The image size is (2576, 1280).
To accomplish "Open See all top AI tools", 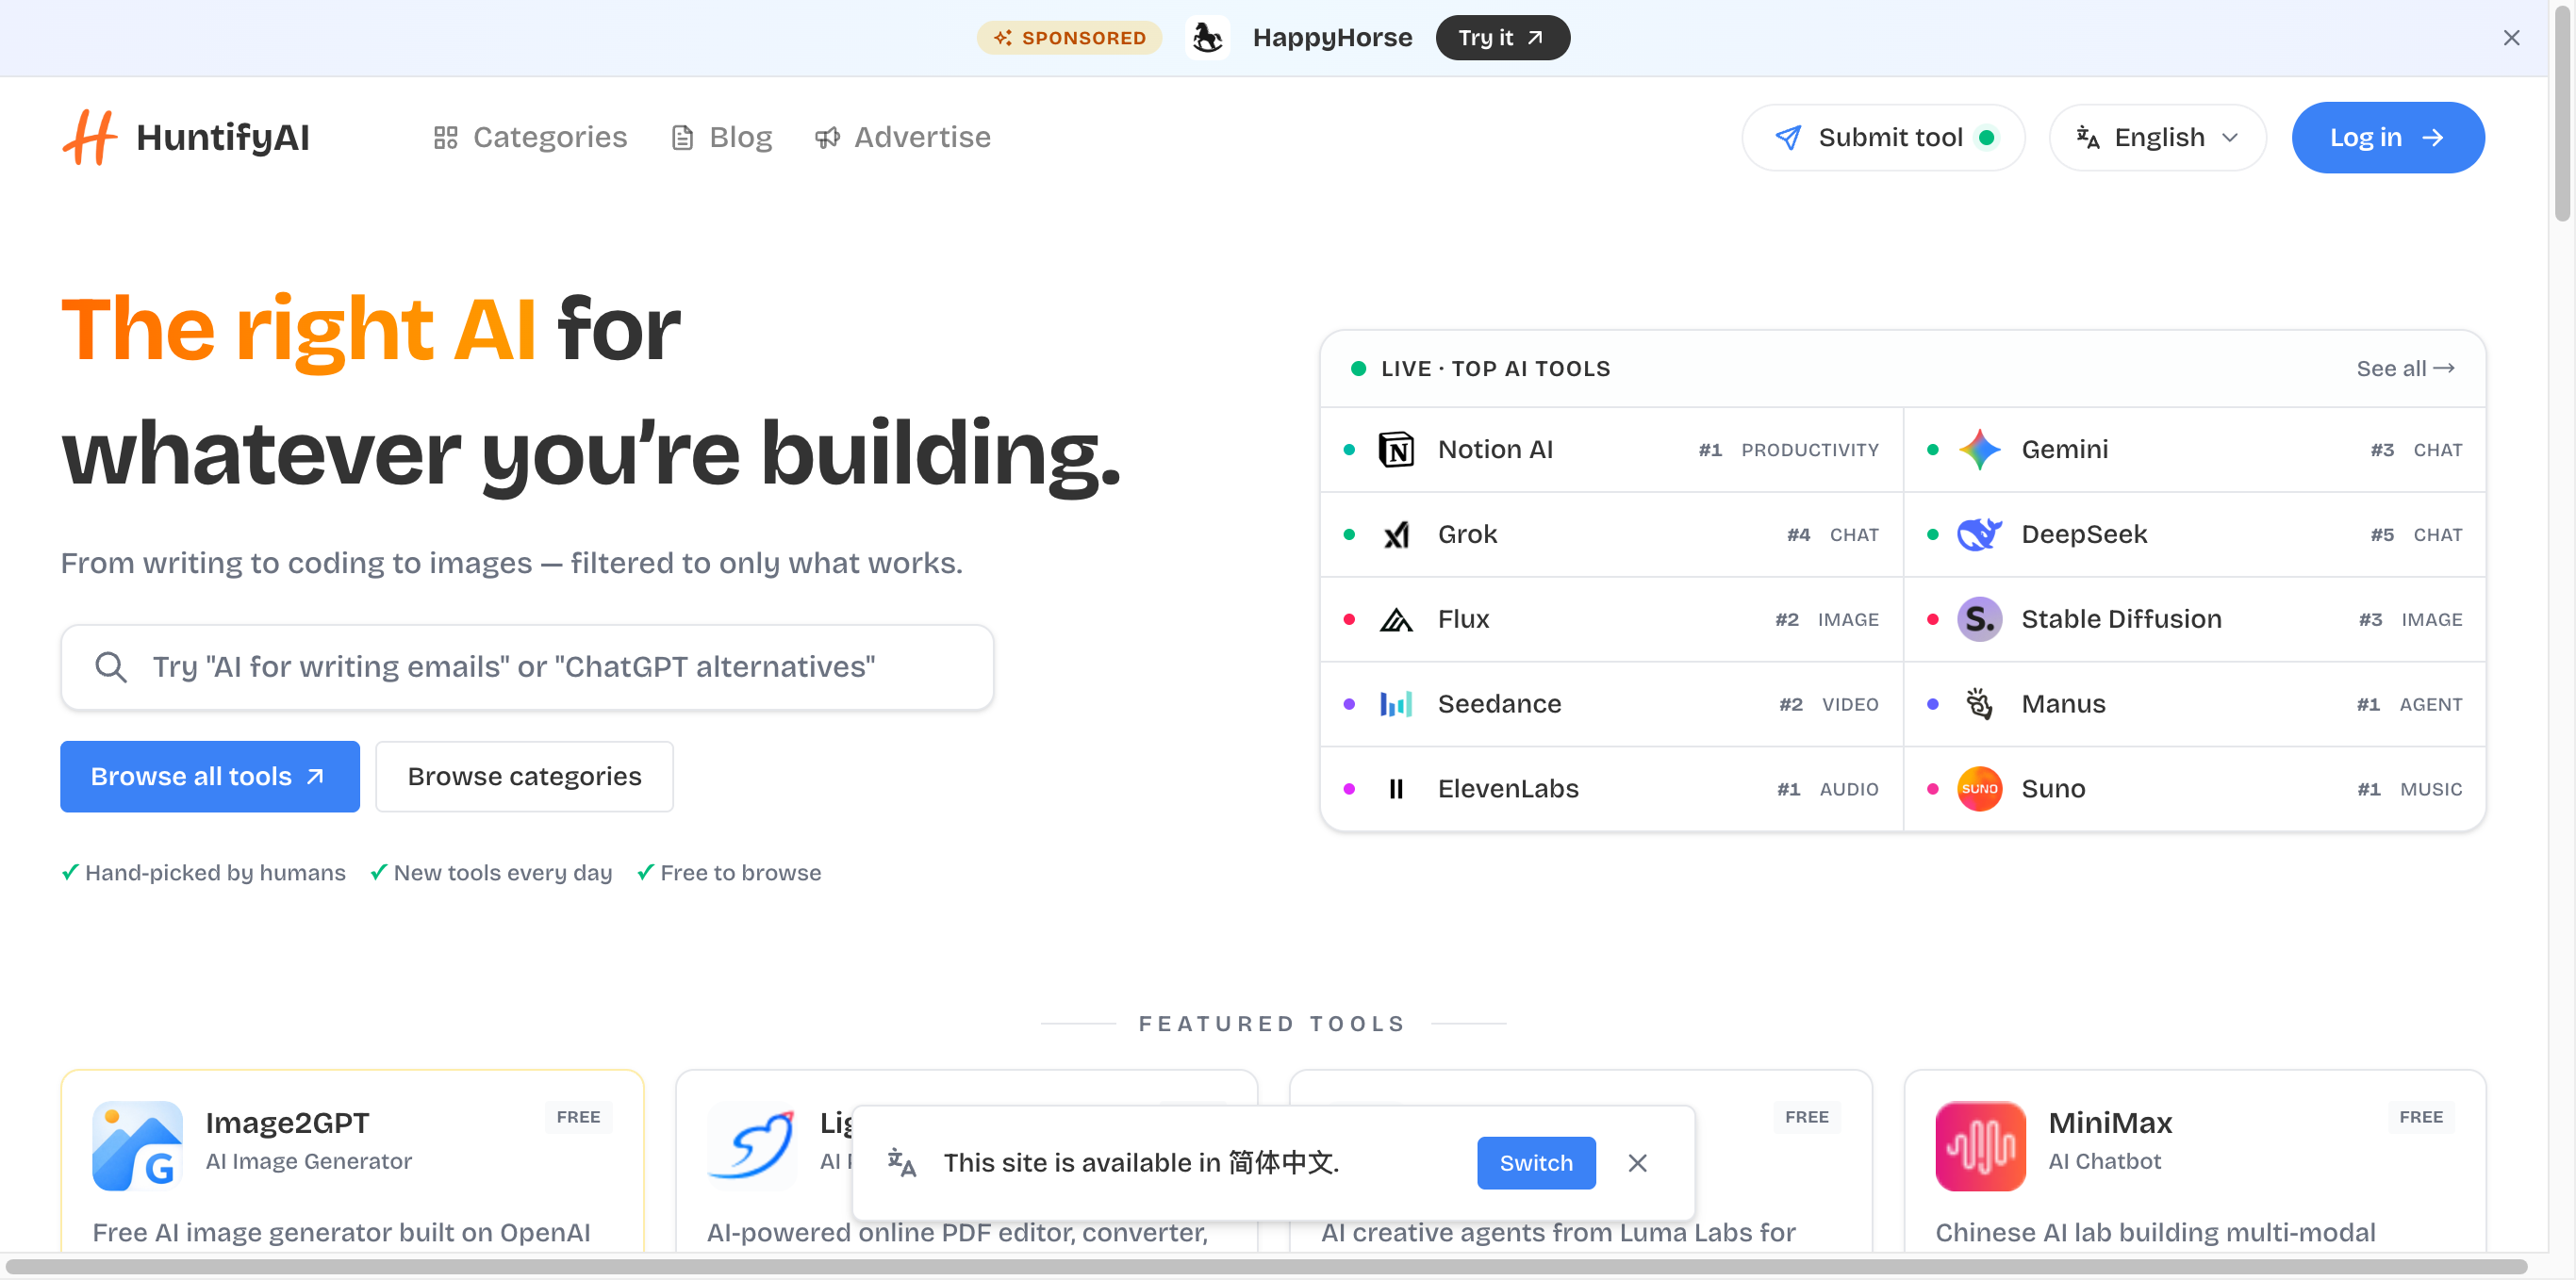I will point(2405,369).
